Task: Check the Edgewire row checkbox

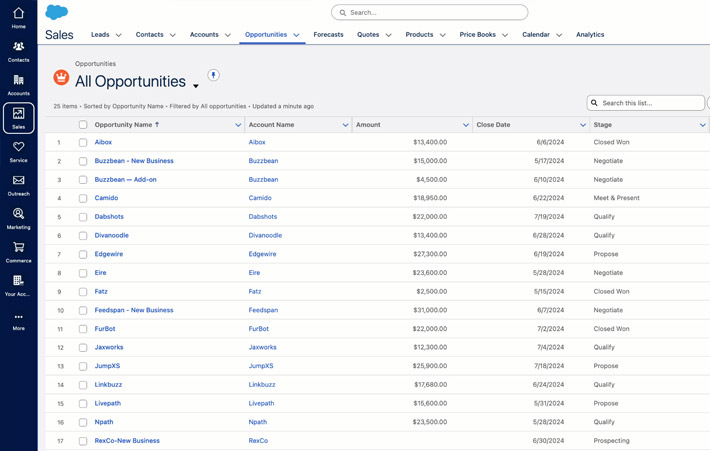Action: pyautogui.click(x=83, y=254)
